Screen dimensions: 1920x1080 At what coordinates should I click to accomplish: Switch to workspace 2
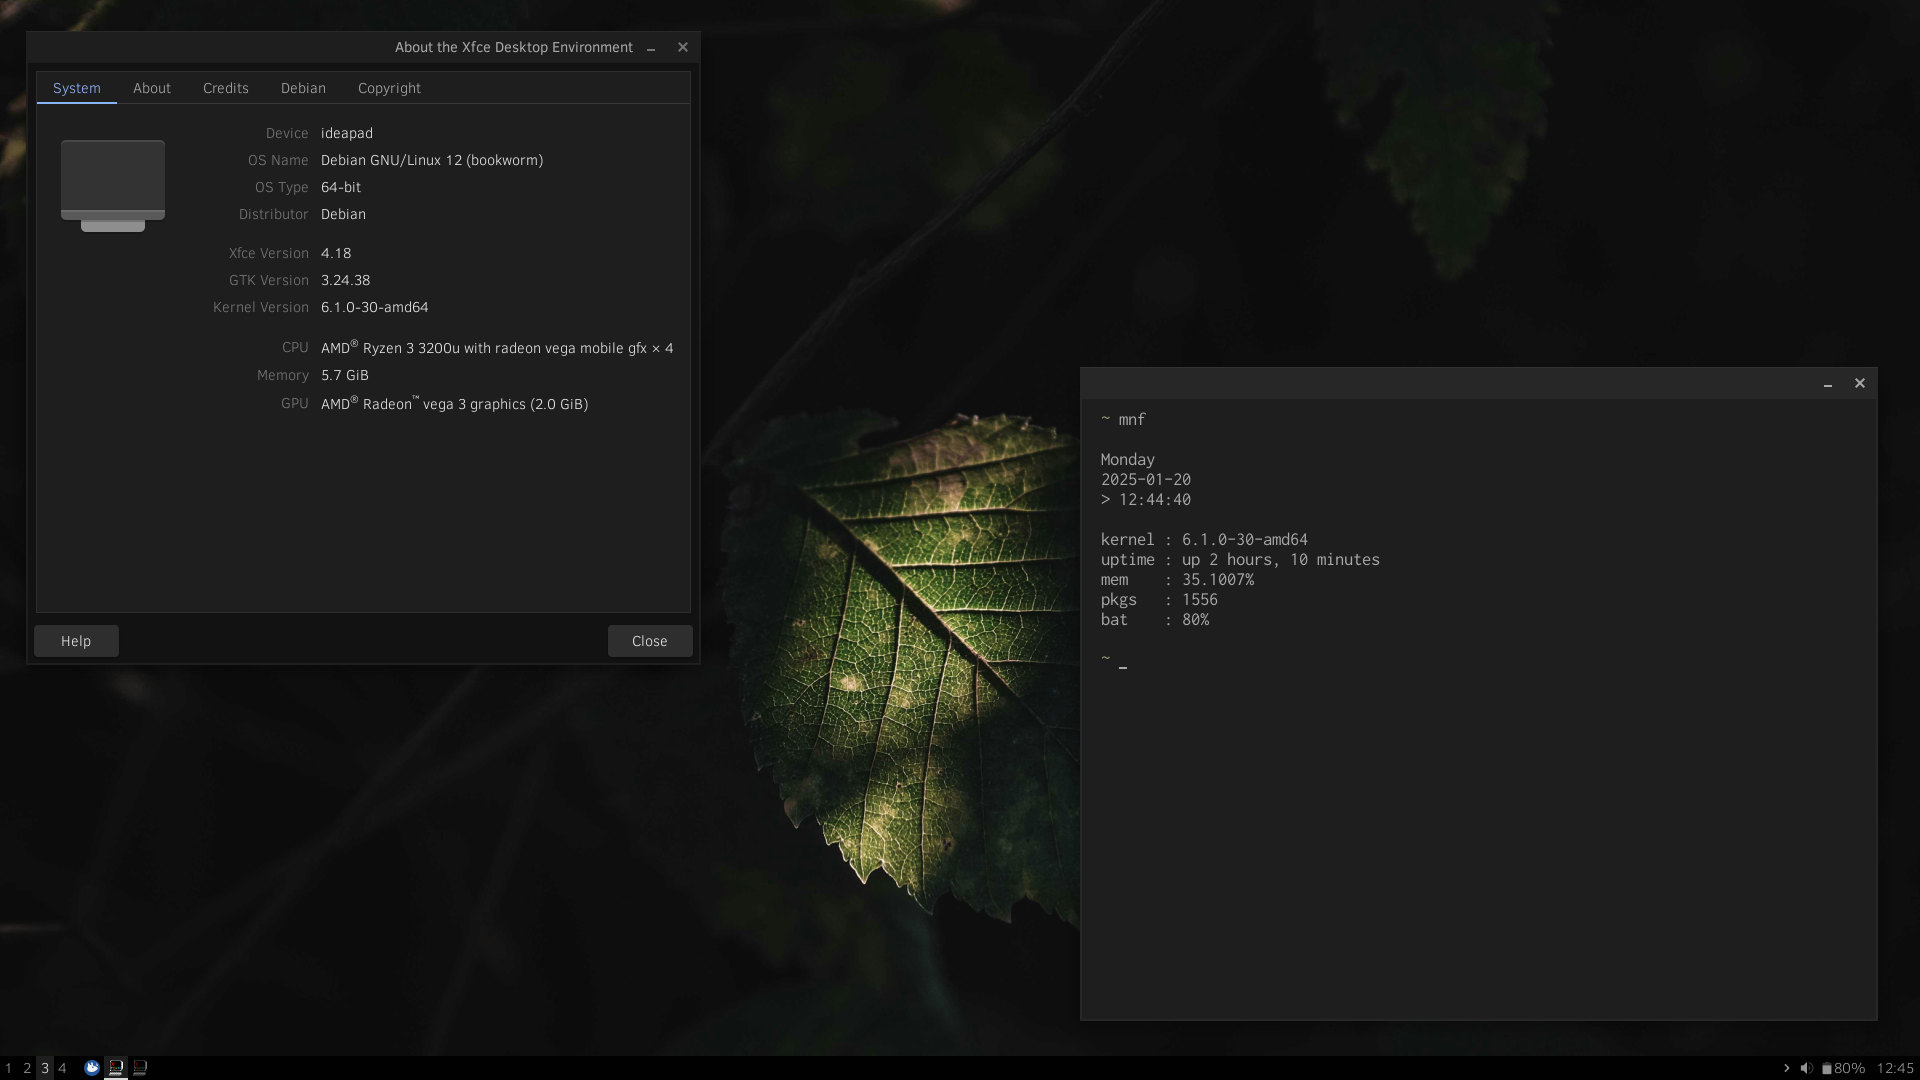tap(27, 1068)
